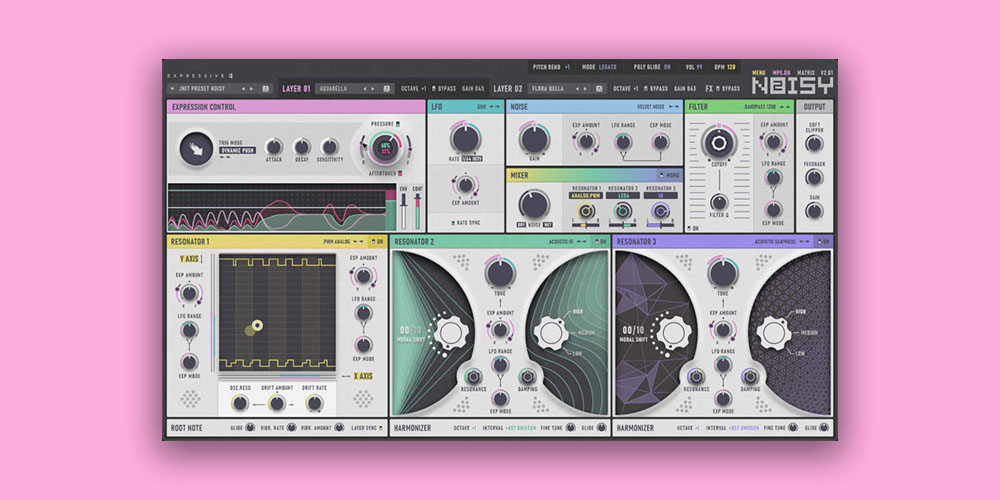Screen dimensions: 1000x500
Task: Toggle Resonator 1 ON switch
Action: (x=377, y=241)
